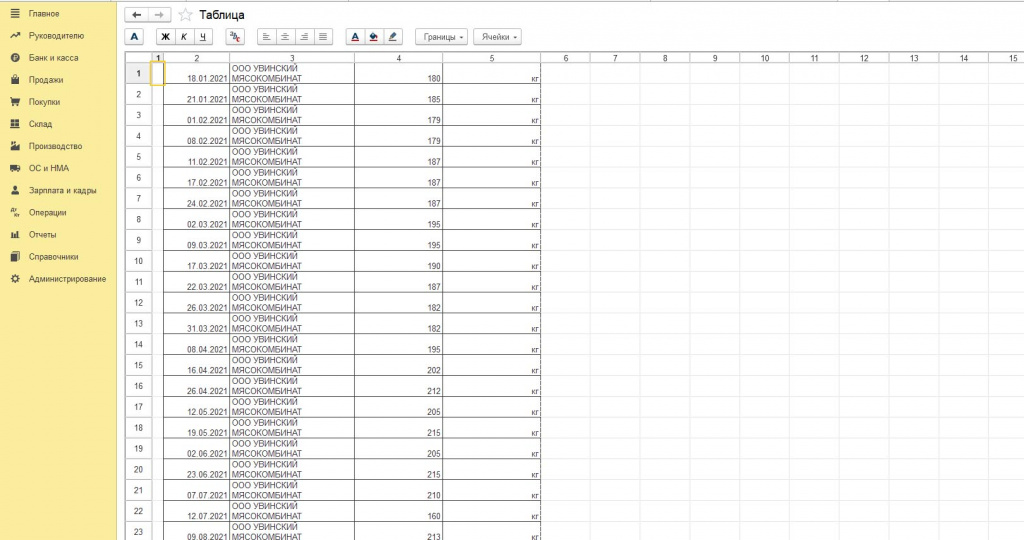
Task: Click date cell 07.07.2021
Action: 197,490
